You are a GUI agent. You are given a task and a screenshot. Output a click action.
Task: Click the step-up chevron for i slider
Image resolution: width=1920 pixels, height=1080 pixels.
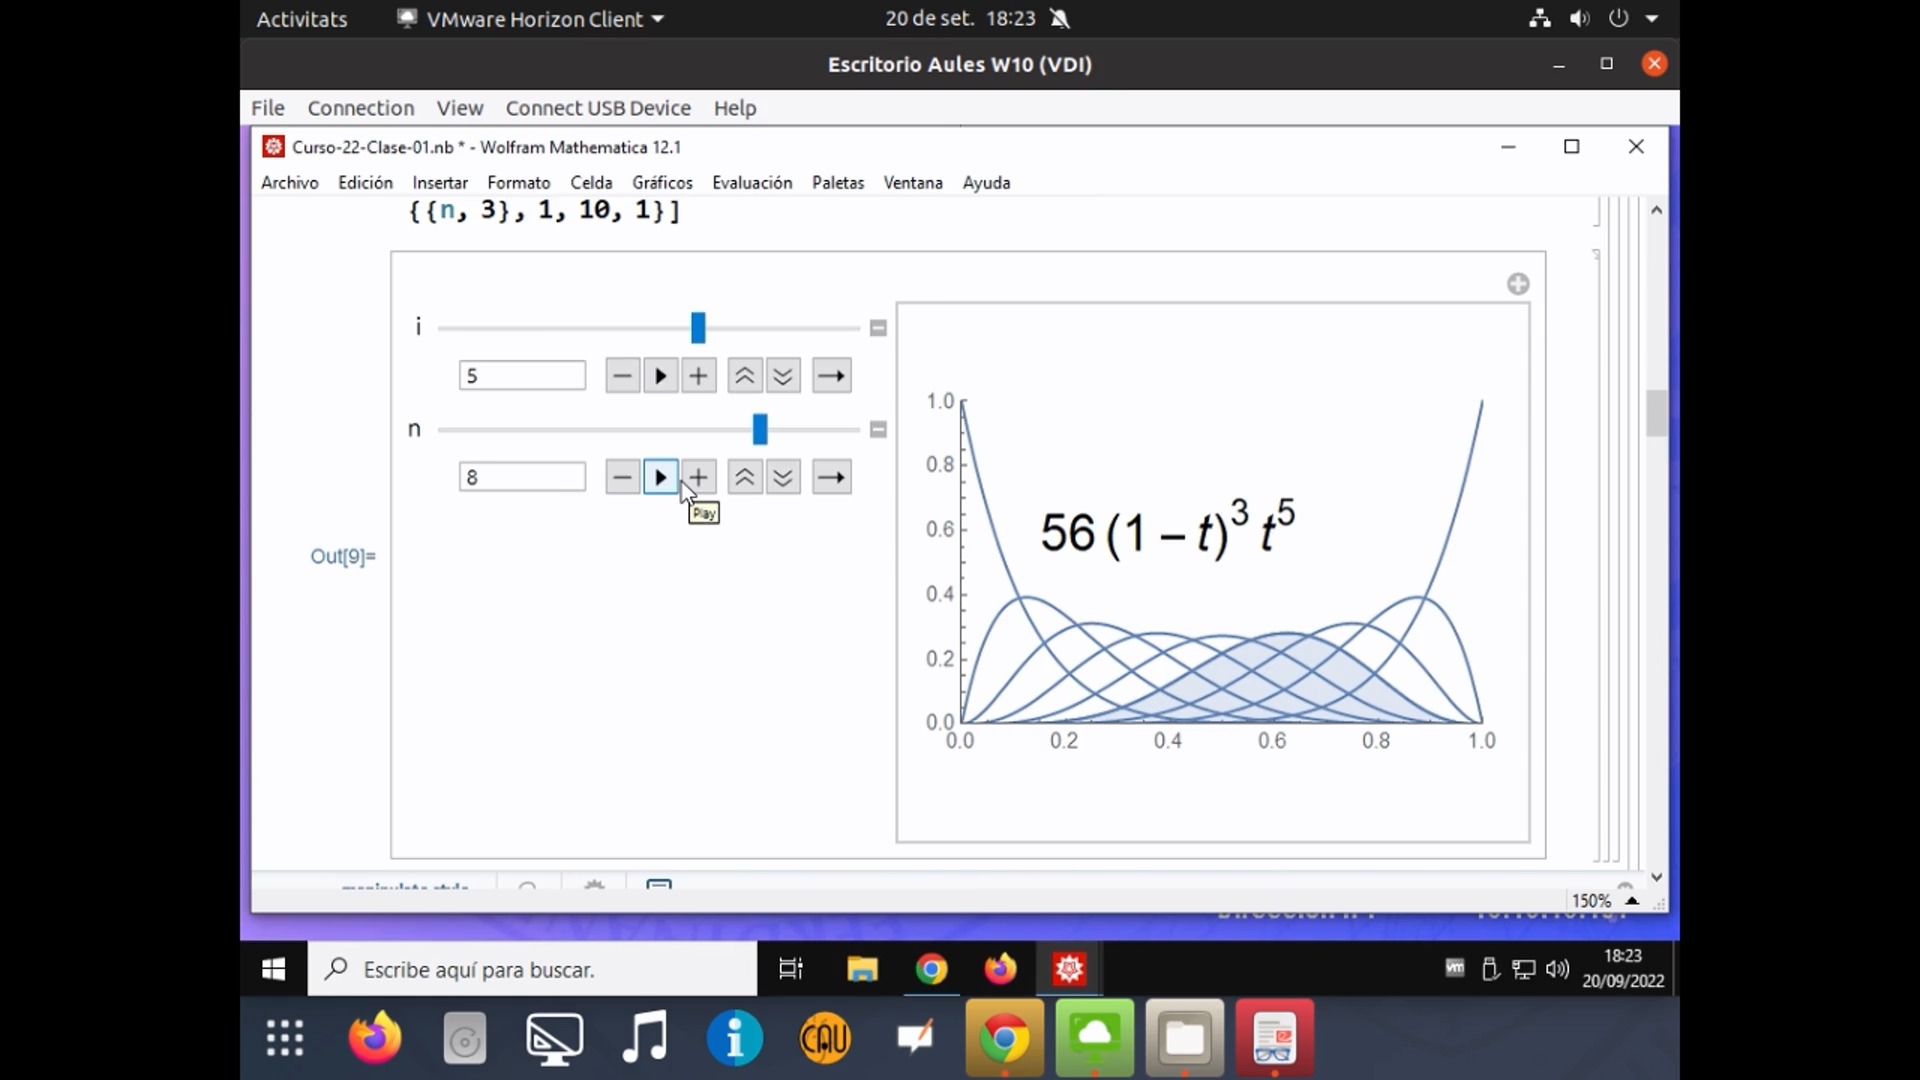[745, 376]
